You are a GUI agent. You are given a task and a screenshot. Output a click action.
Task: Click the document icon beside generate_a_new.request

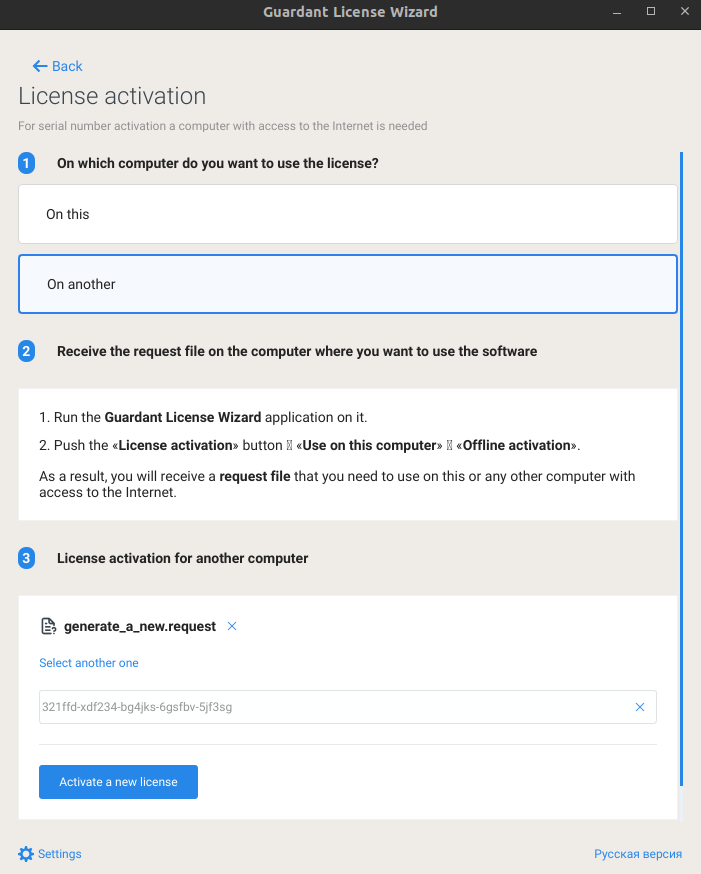pos(48,625)
